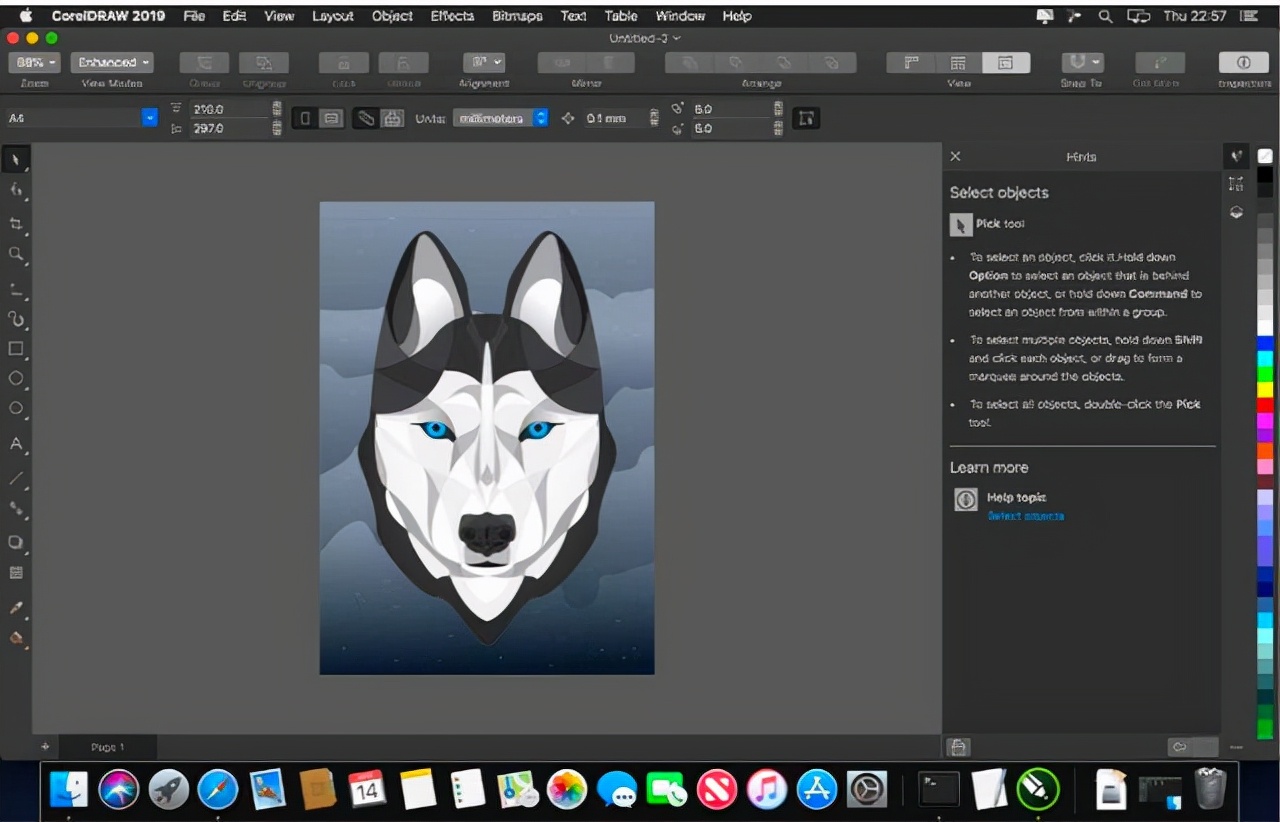
Task: Click the Inspectors toolbar button
Action: tap(1243, 63)
